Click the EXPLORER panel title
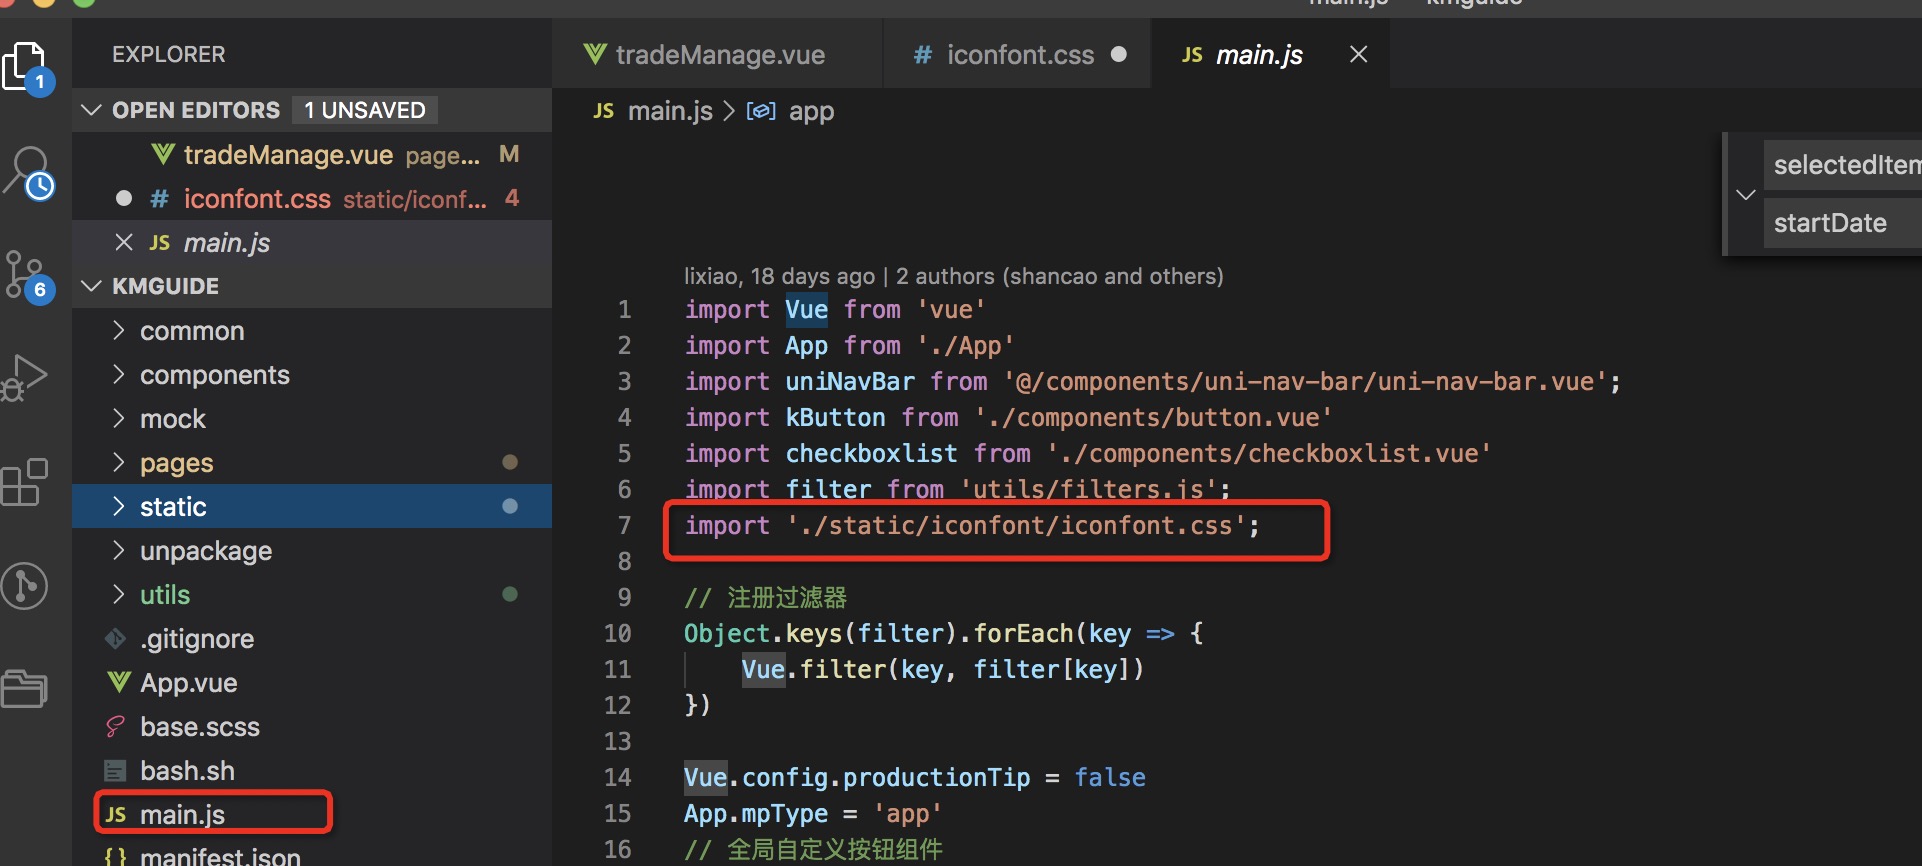Screen dimensions: 1922x866 click(168, 54)
